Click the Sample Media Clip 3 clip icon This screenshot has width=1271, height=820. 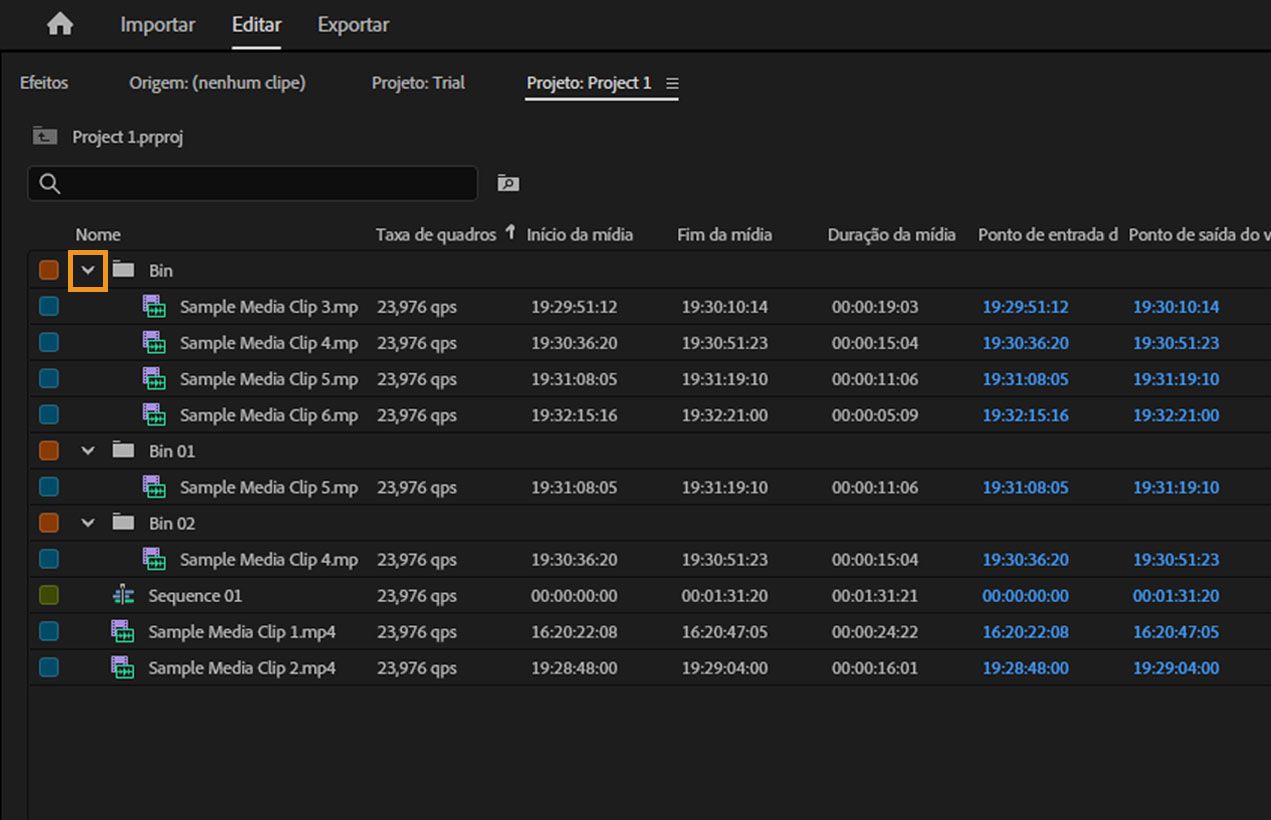coord(154,307)
